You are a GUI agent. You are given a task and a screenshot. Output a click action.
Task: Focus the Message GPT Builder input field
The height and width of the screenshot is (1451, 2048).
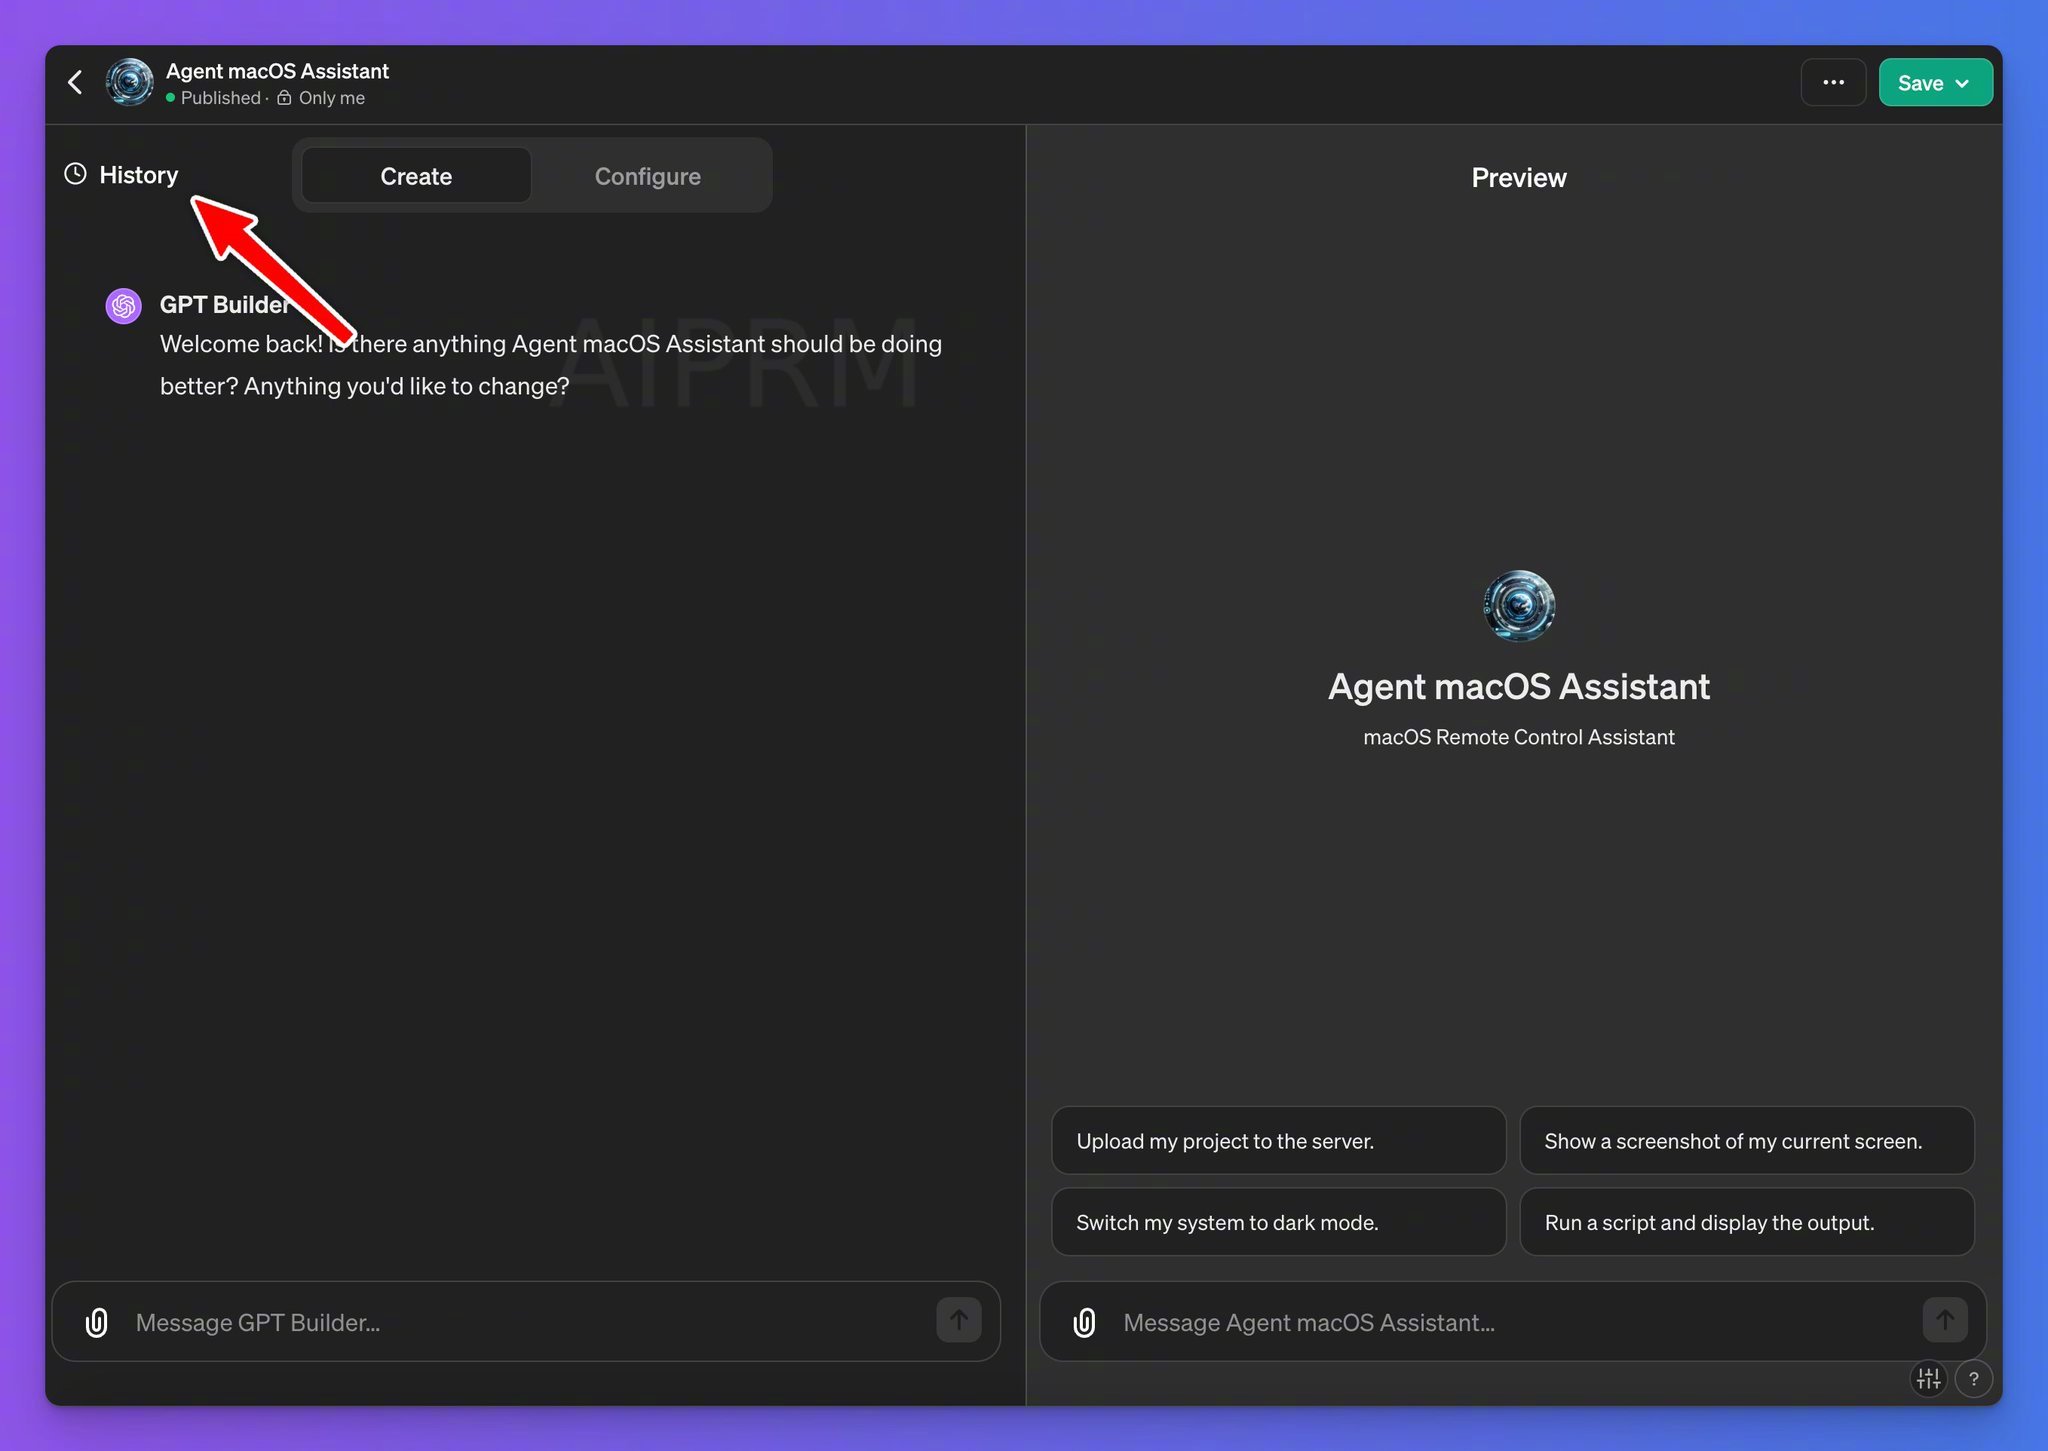(526, 1322)
